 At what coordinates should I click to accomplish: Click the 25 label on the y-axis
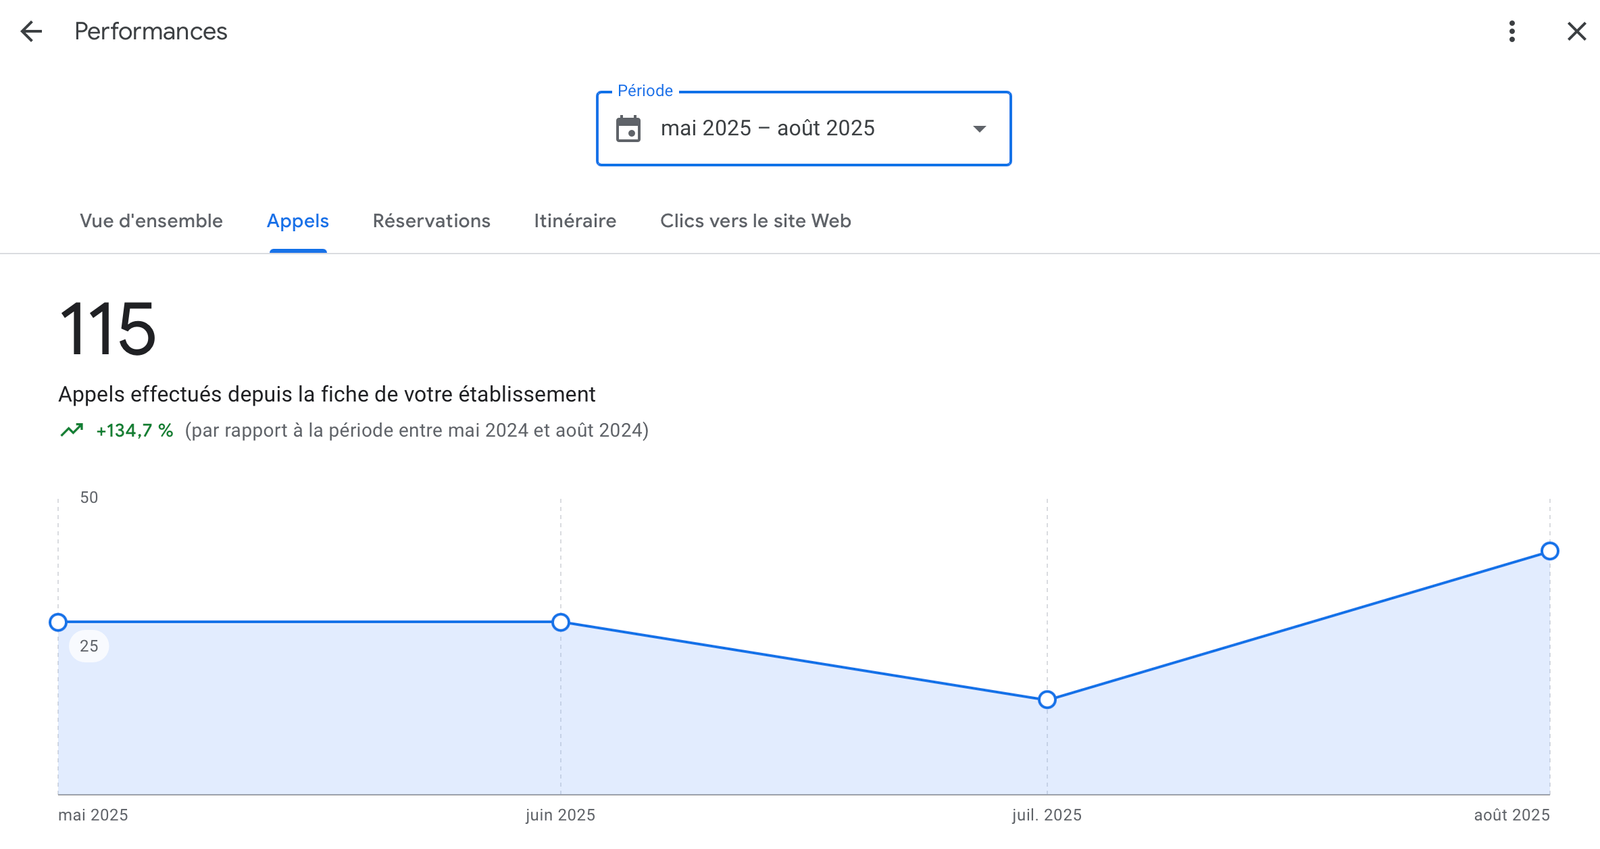click(x=89, y=646)
